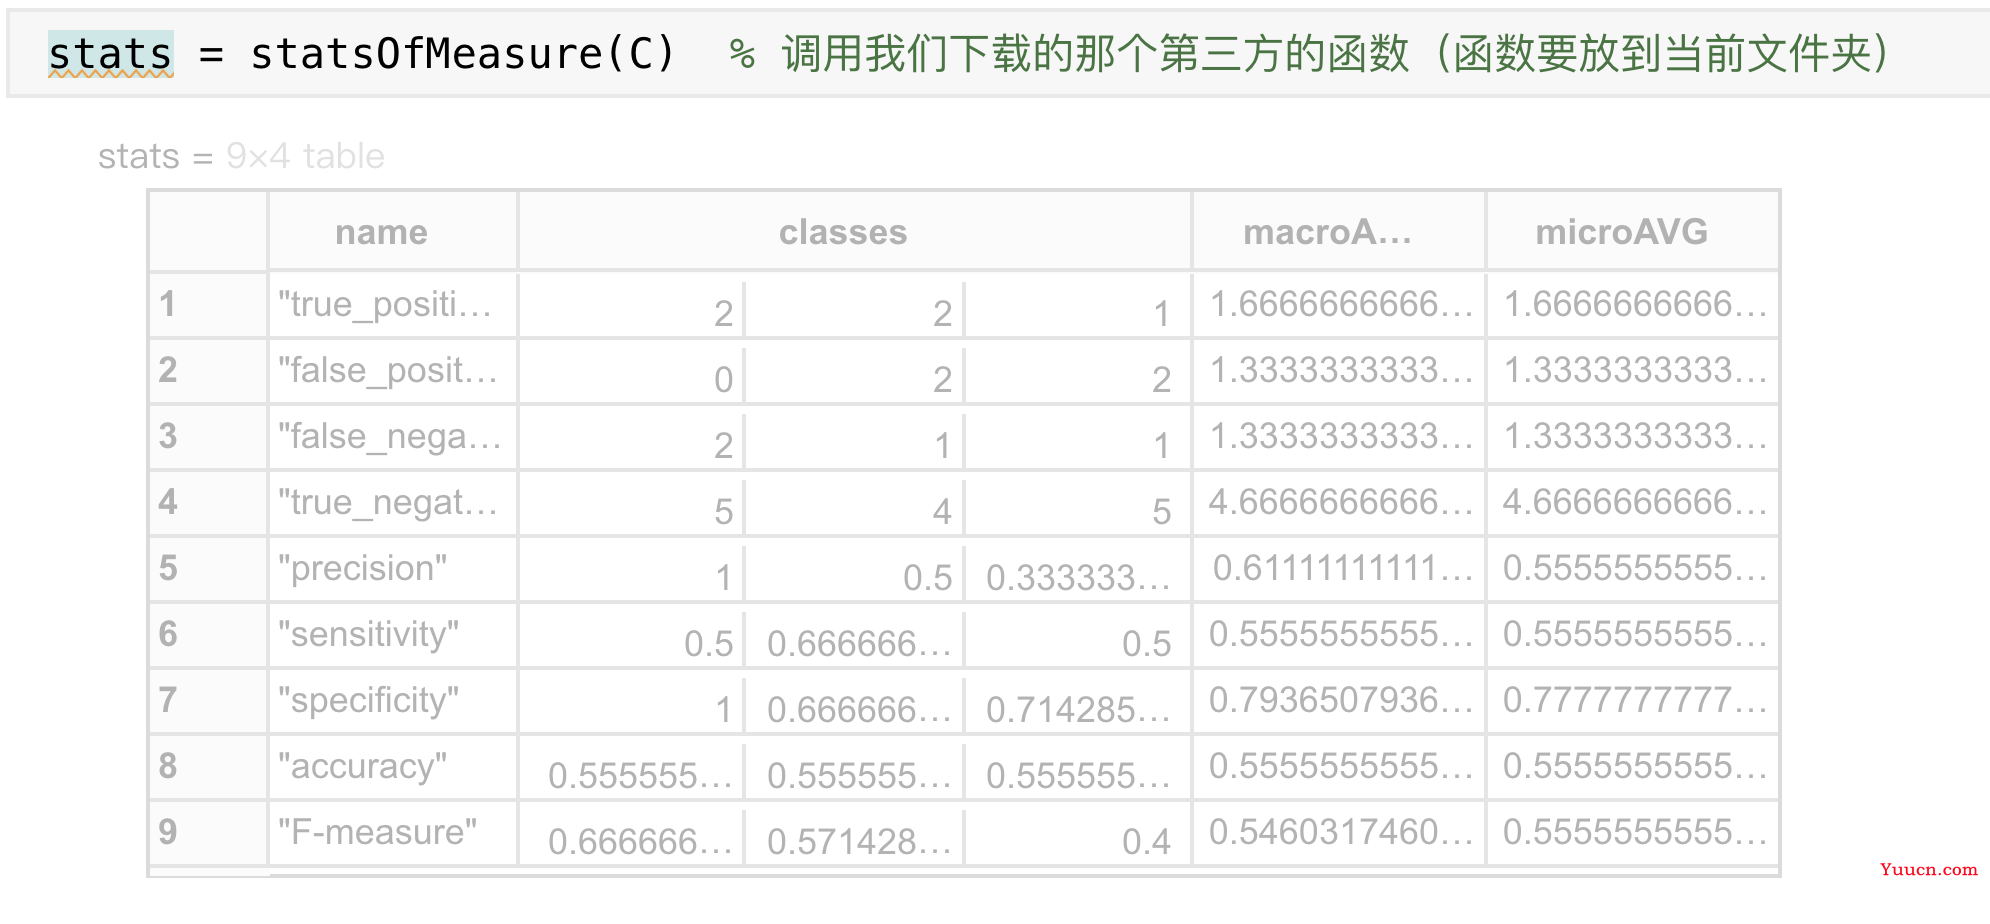Select the "true_negat..." name cell
Viewport: 1990px width, 924px height.
click(392, 502)
